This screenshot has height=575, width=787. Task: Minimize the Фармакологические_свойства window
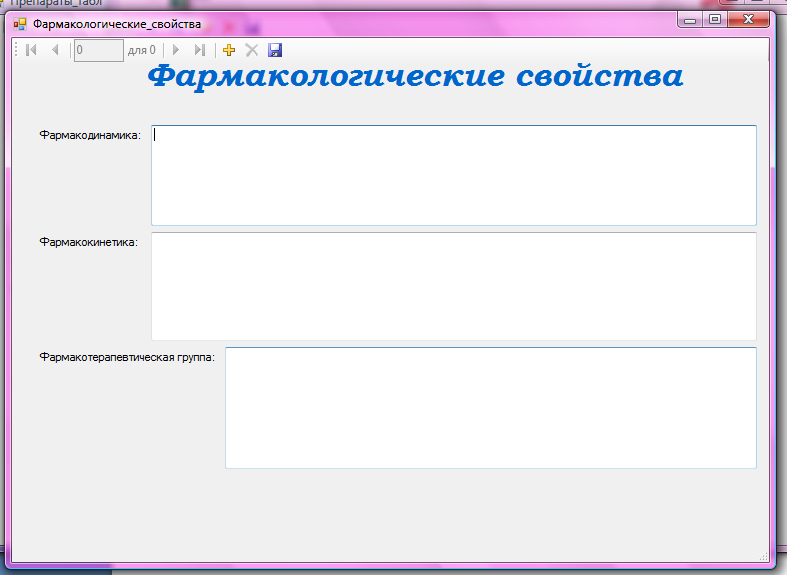pos(690,20)
